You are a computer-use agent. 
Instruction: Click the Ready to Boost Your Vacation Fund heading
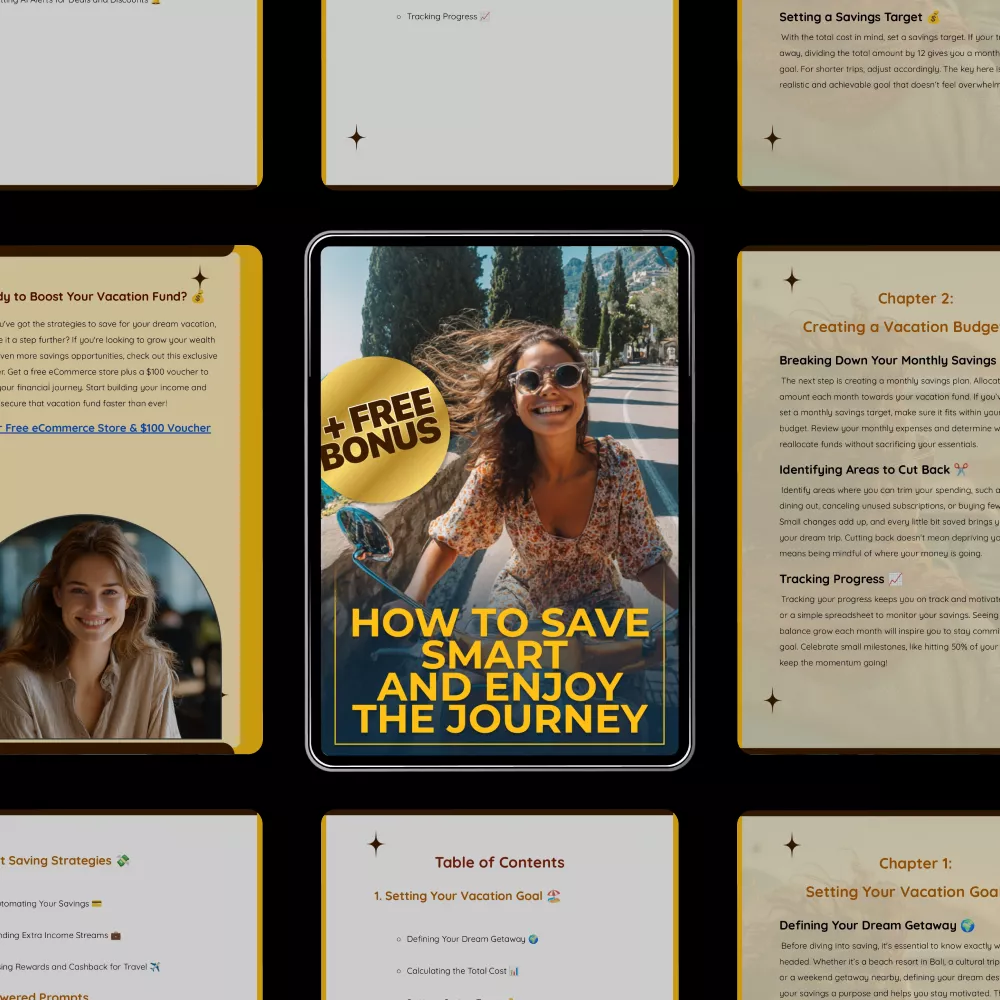click(98, 297)
